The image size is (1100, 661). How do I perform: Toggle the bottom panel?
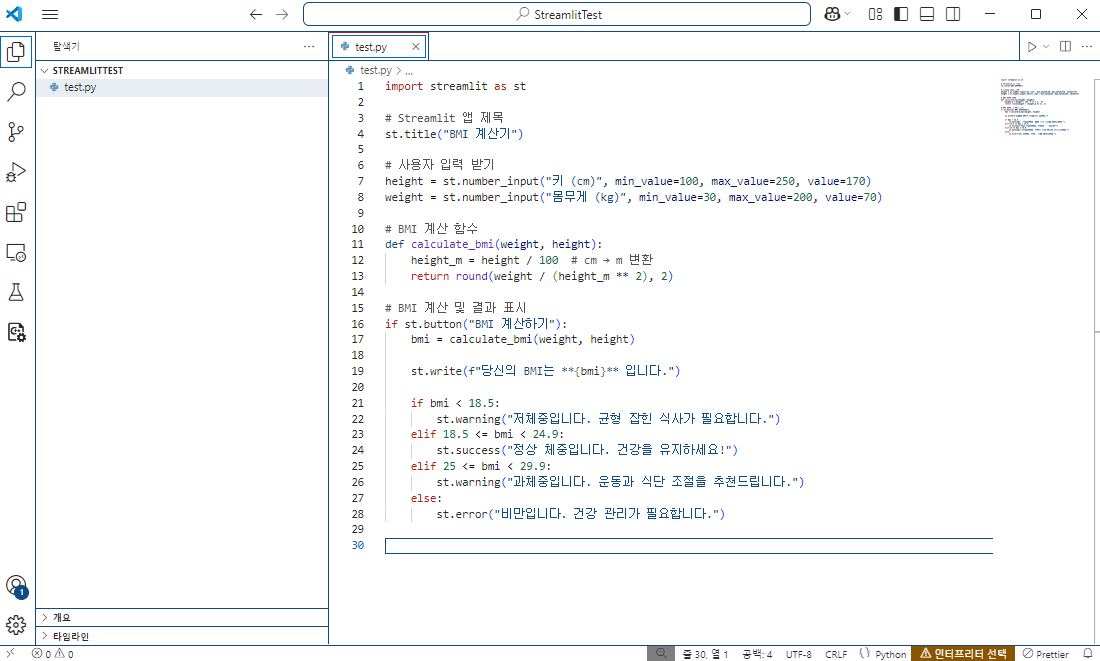pyautogui.click(x=927, y=14)
